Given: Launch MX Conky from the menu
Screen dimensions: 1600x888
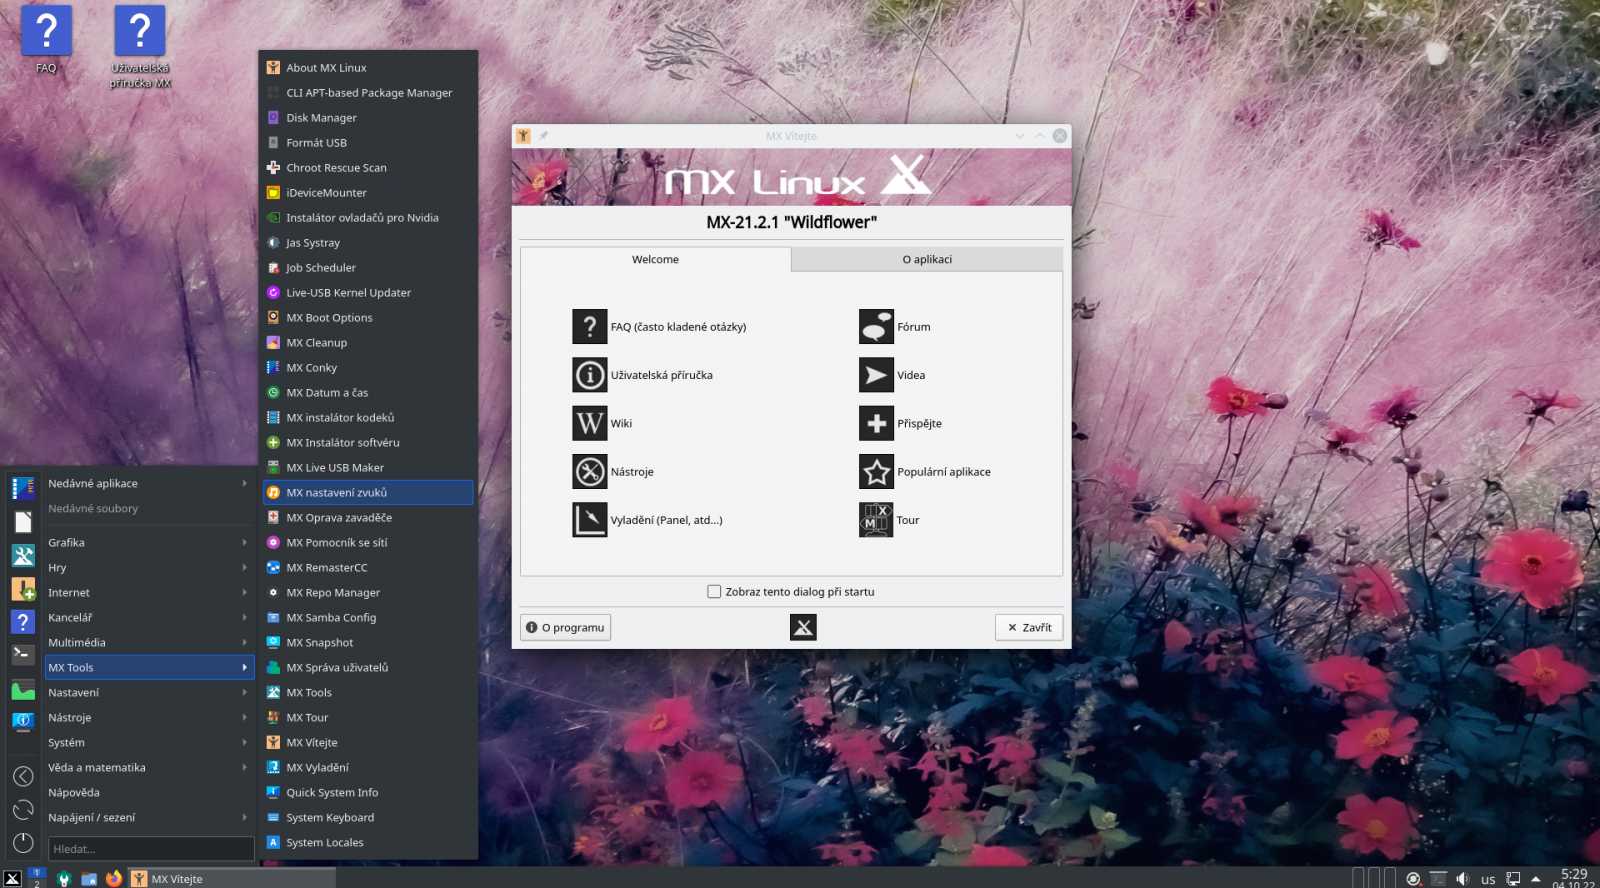Looking at the screenshot, I should [x=368, y=367].
